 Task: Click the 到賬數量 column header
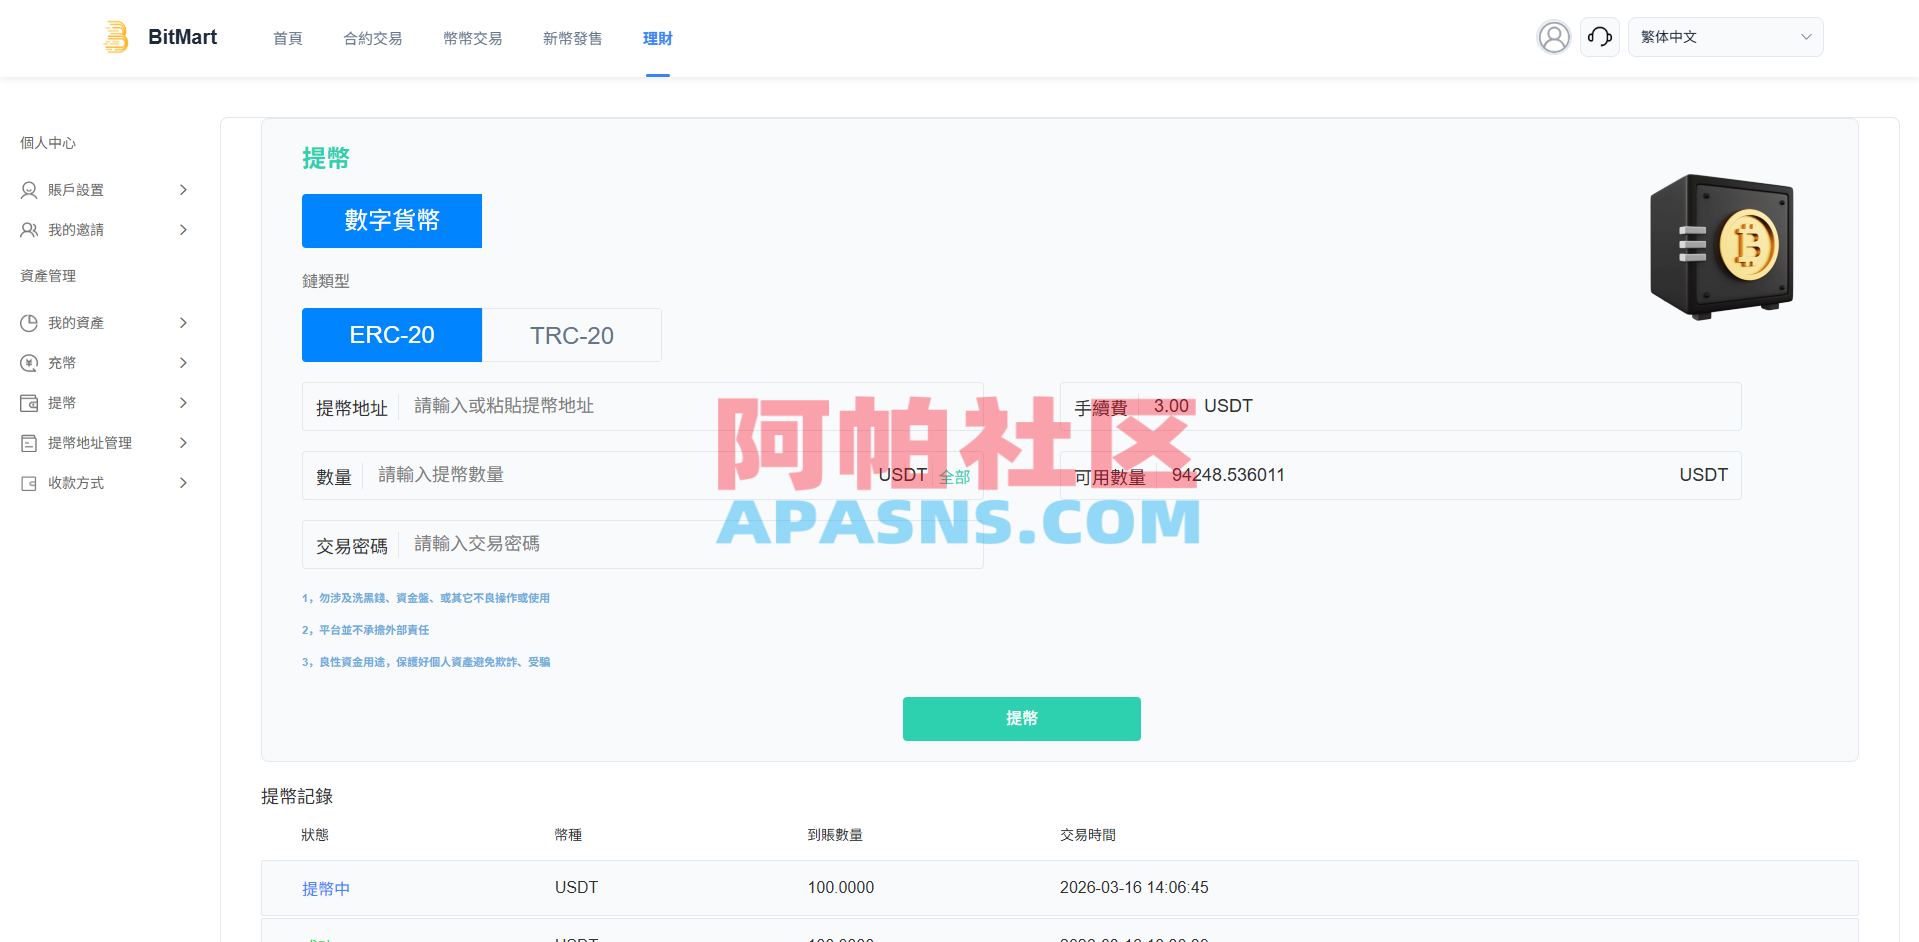click(835, 835)
